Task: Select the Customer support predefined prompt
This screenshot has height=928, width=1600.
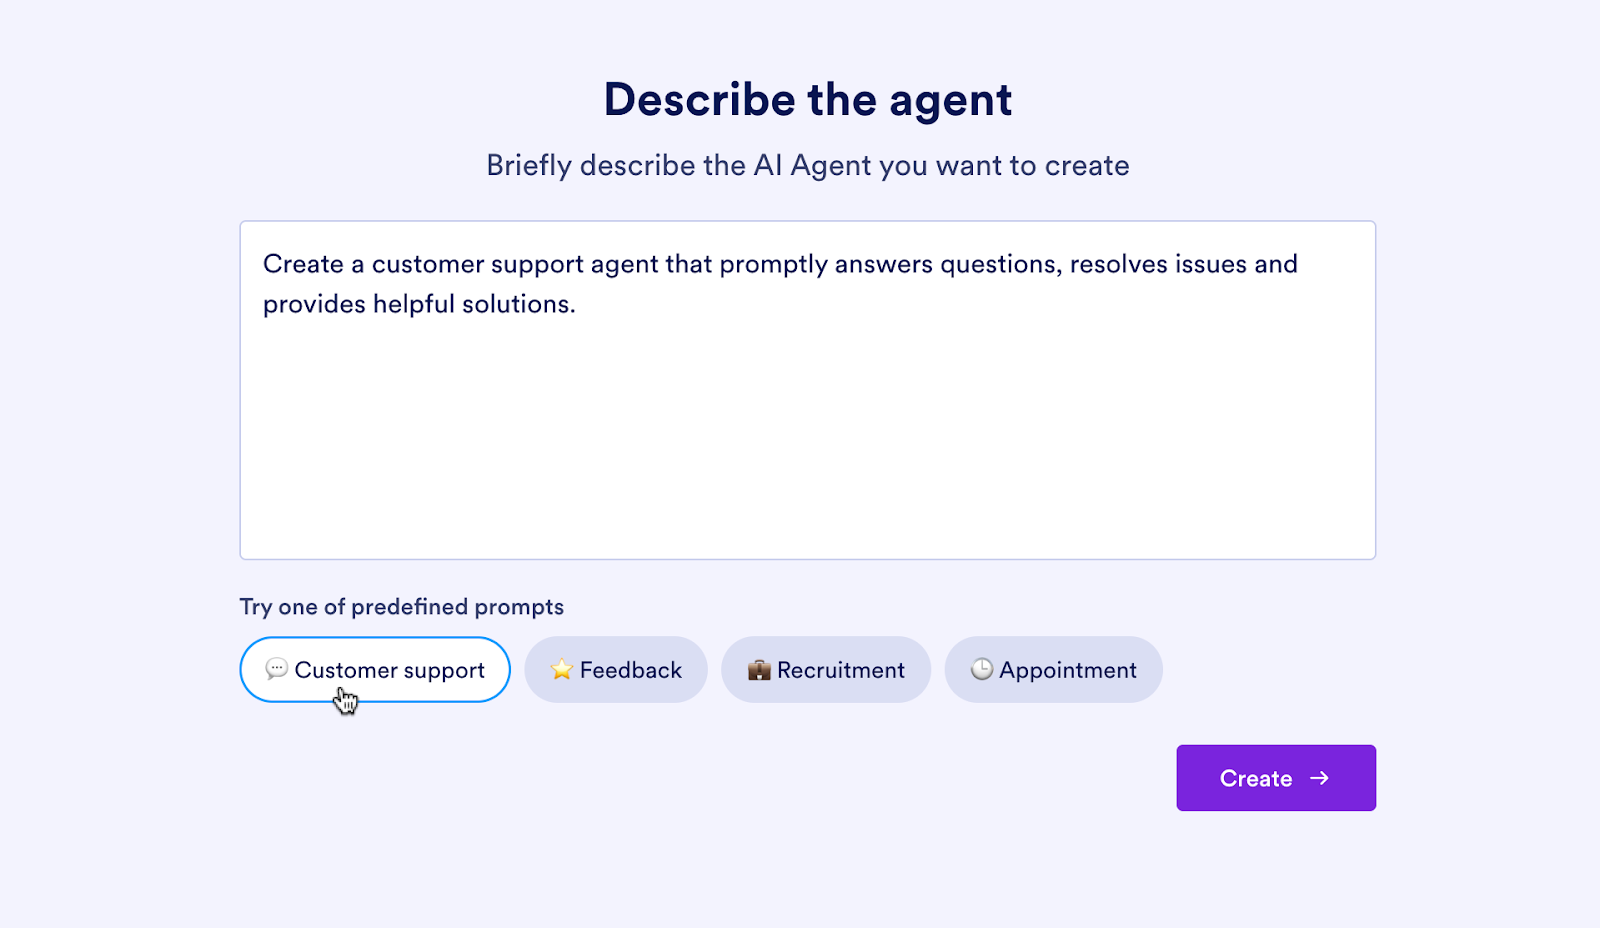Action: click(x=375, y=669)
